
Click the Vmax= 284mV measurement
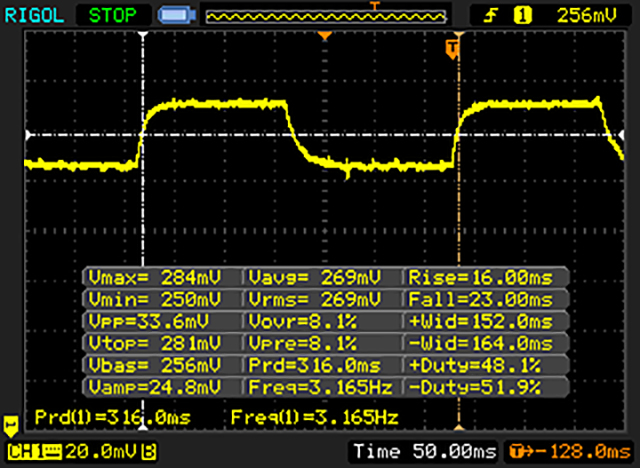pyautogui.click(x=154, y=278)
